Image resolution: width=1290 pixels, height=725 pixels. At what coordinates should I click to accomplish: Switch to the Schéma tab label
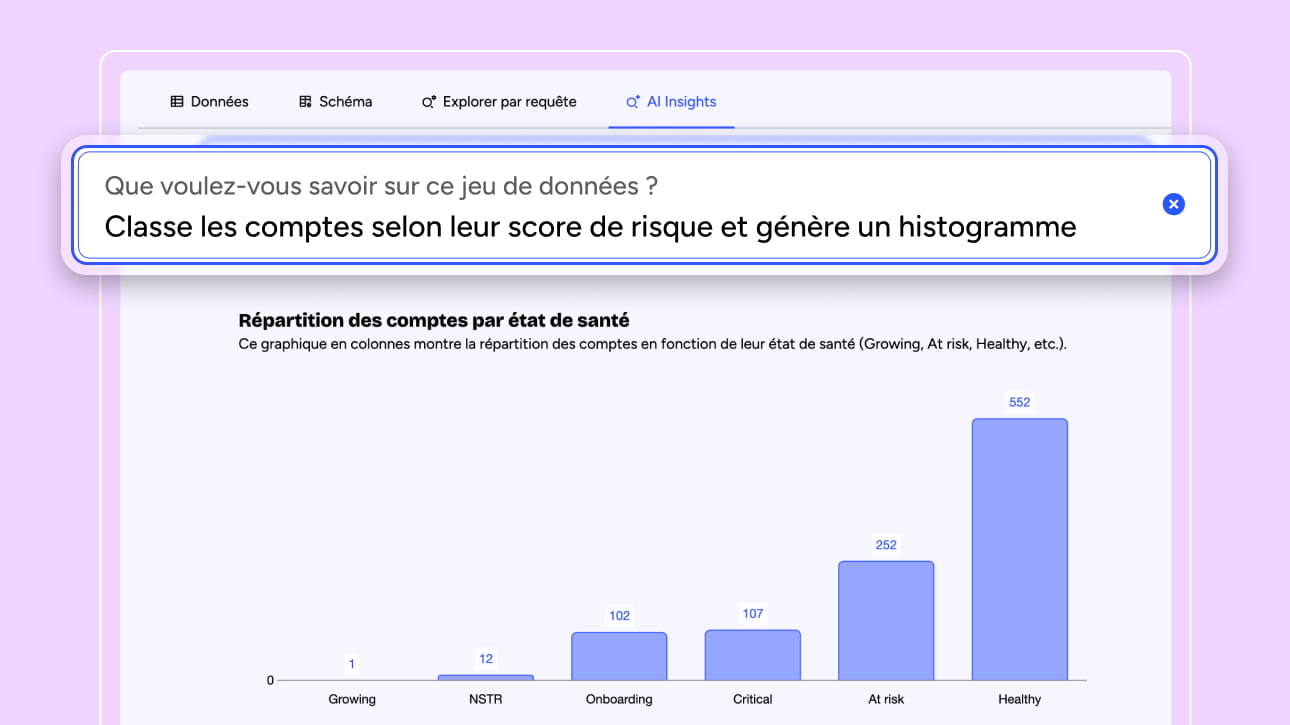(346, 102)
